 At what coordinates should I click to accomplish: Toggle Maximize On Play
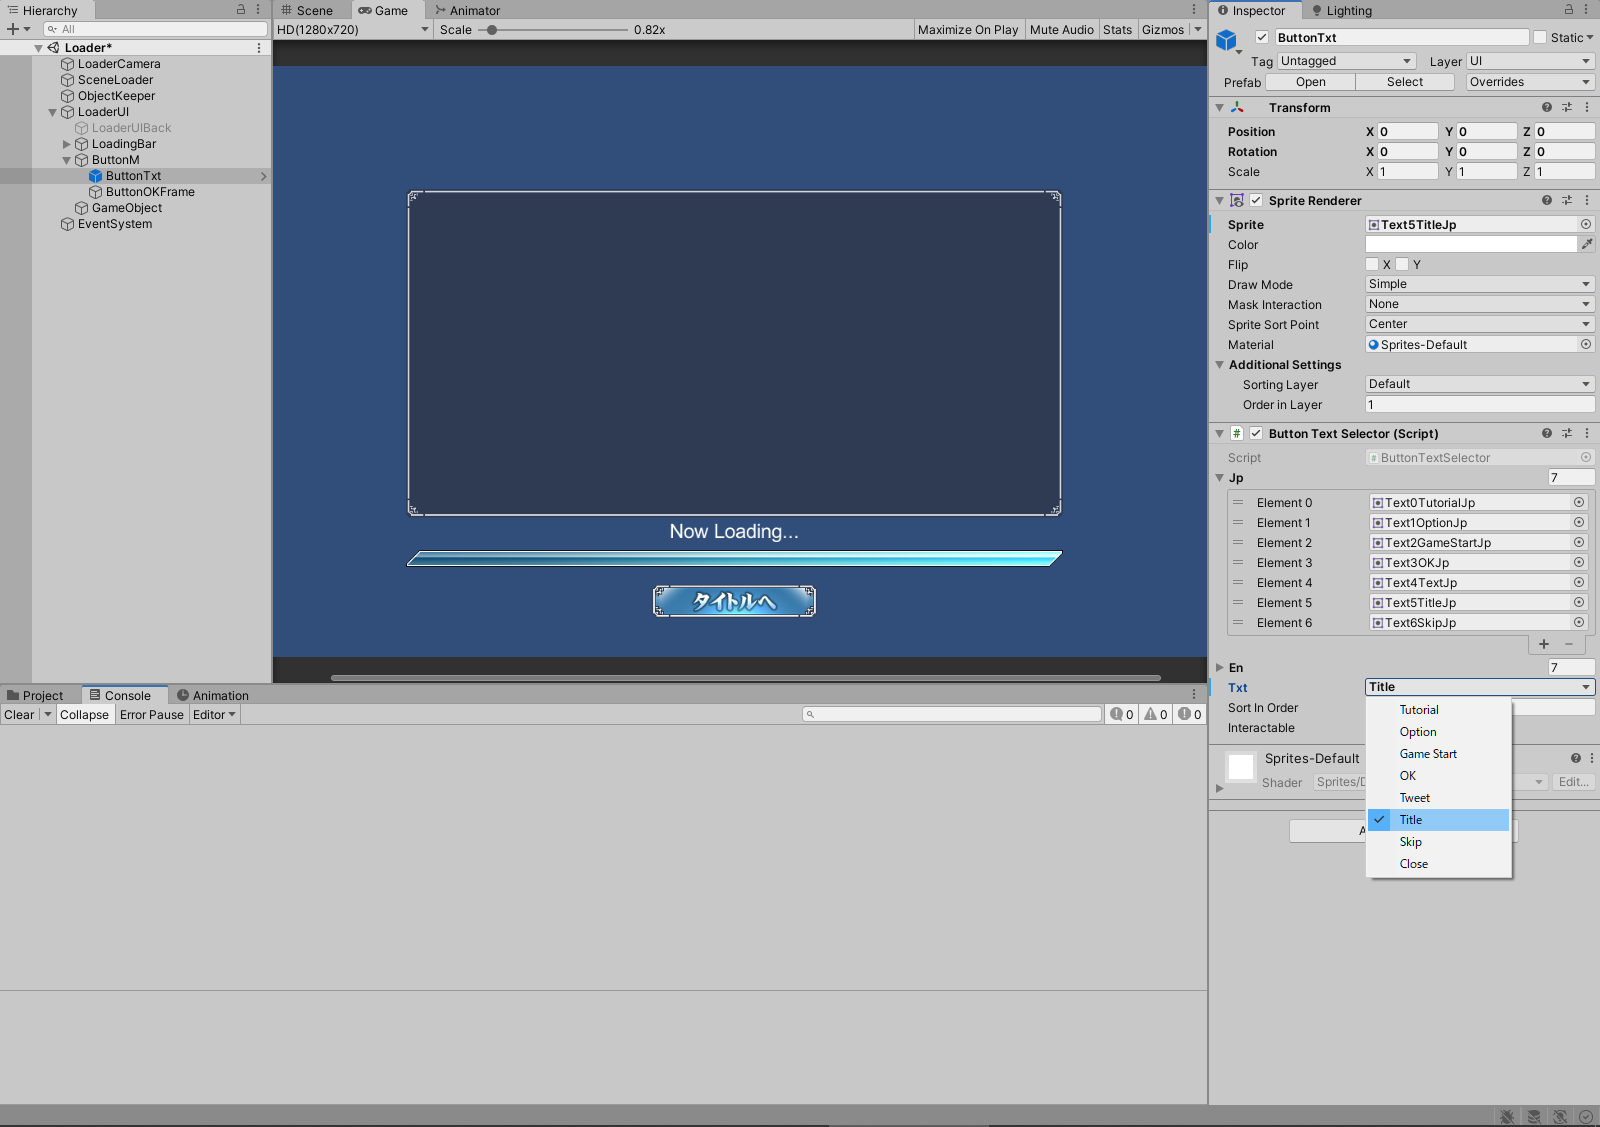968,29
